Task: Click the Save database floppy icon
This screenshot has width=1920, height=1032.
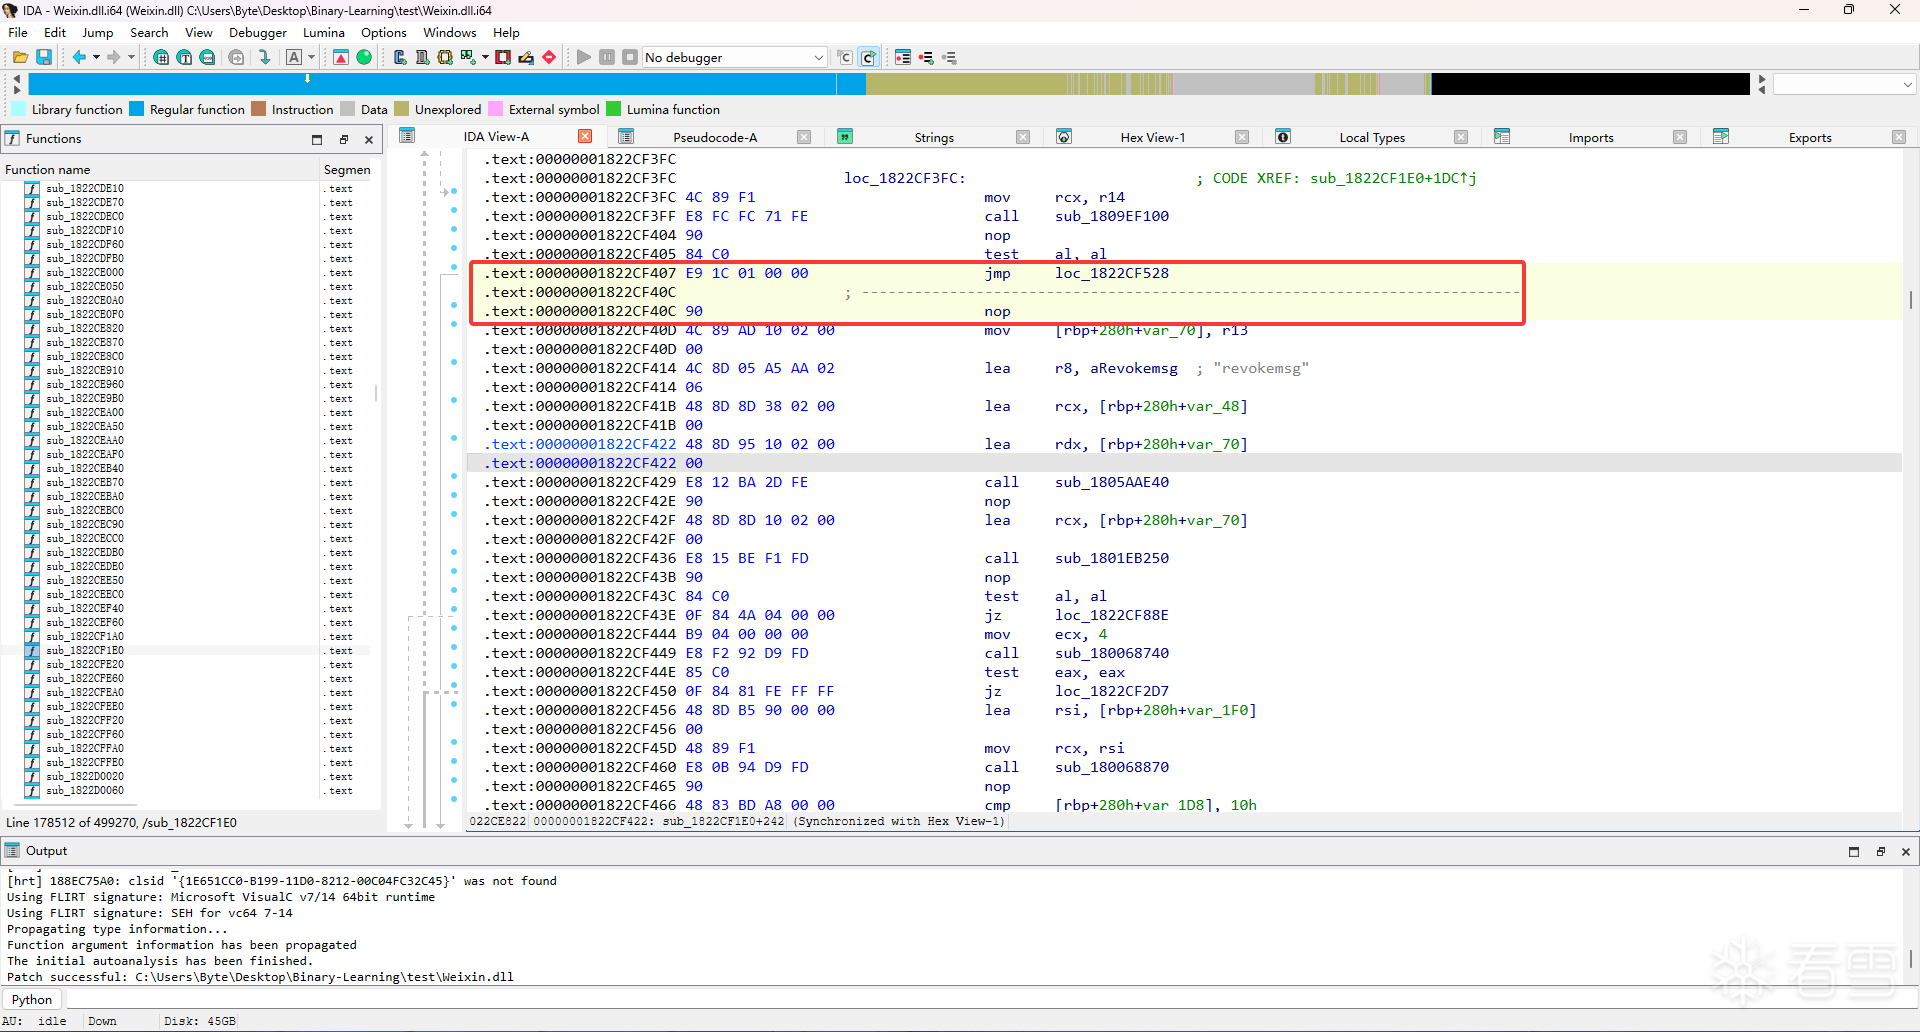Action: (44, 57)
